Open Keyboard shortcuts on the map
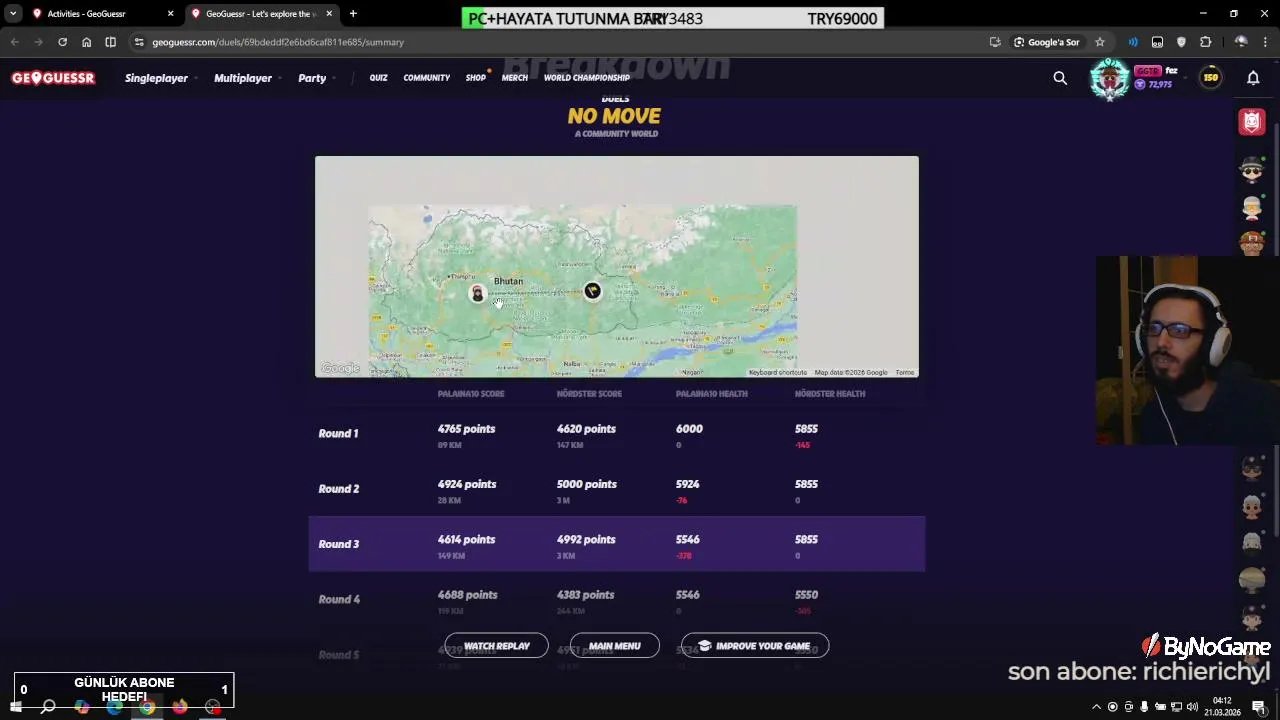 778,373
